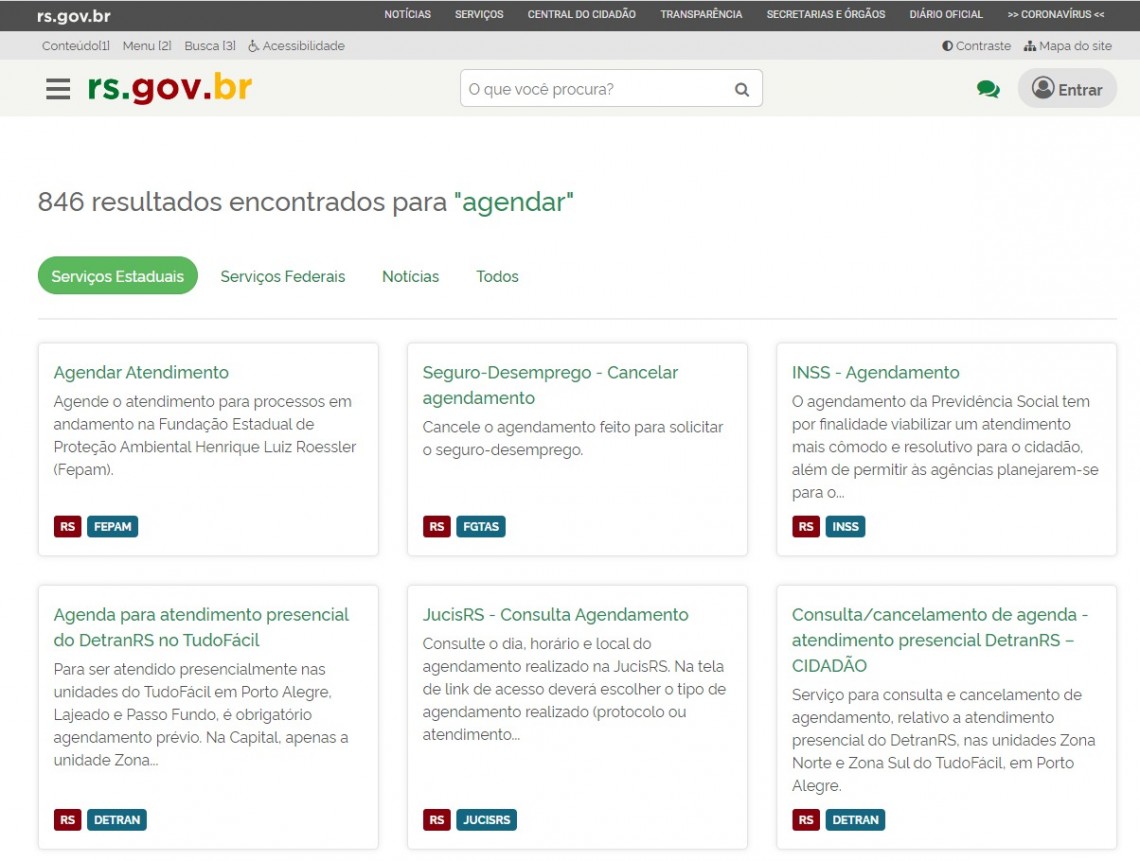Open the INSS - Agendamento result
Viewport: 1140px width, 861px height.
[x=875, y=372]
